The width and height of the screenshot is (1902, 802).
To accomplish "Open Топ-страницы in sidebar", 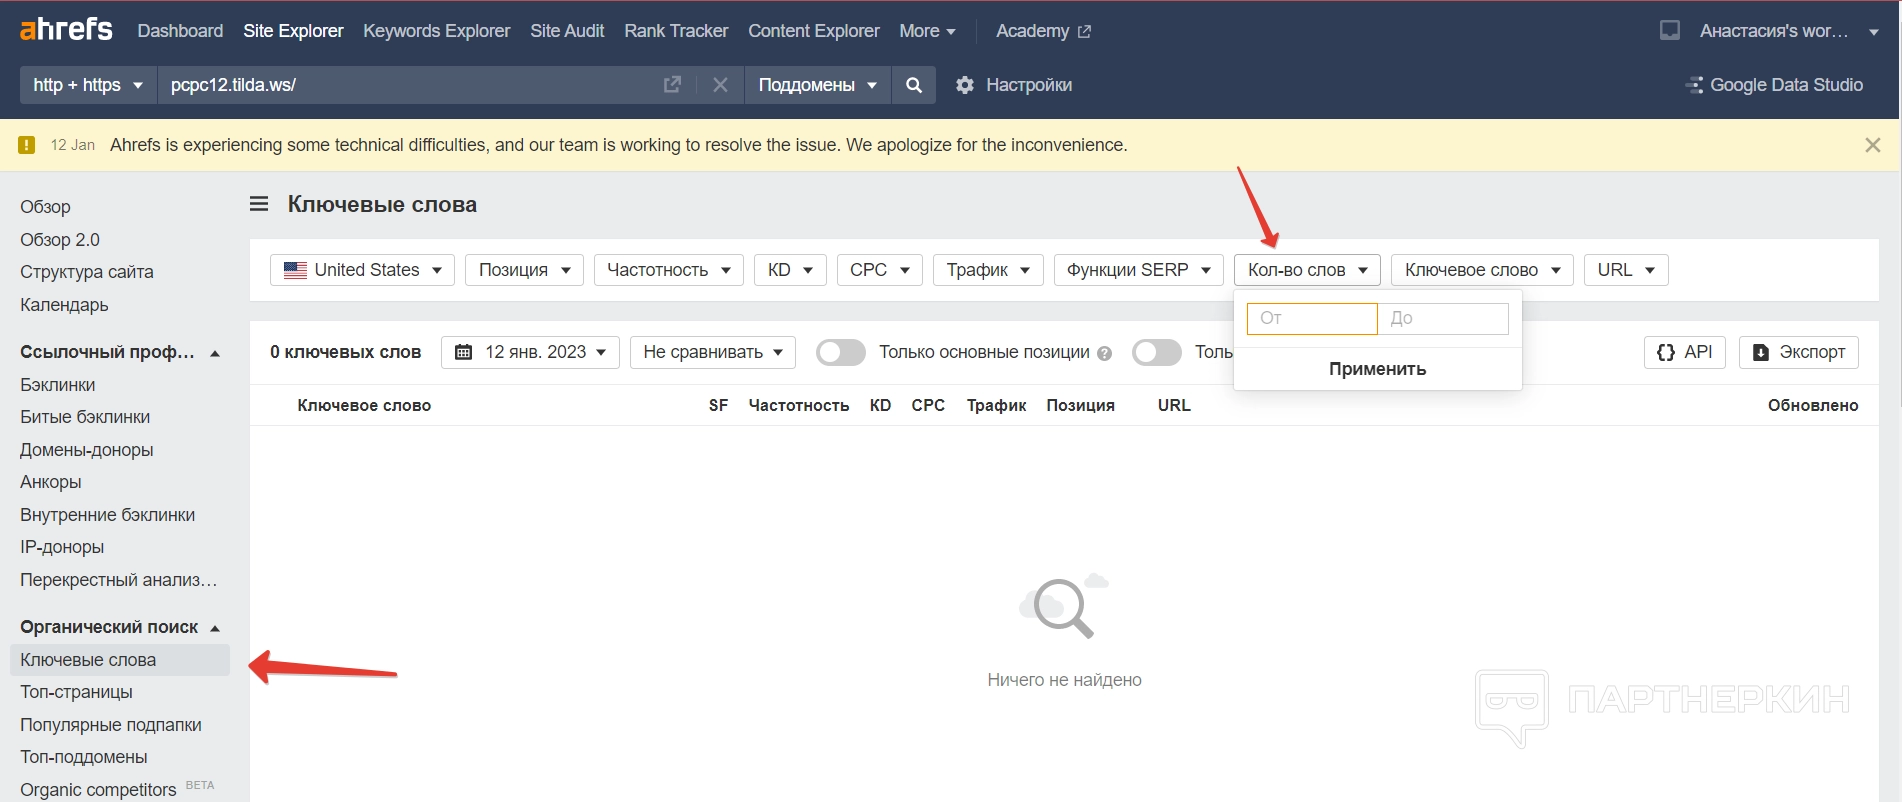I will point(76,692).
